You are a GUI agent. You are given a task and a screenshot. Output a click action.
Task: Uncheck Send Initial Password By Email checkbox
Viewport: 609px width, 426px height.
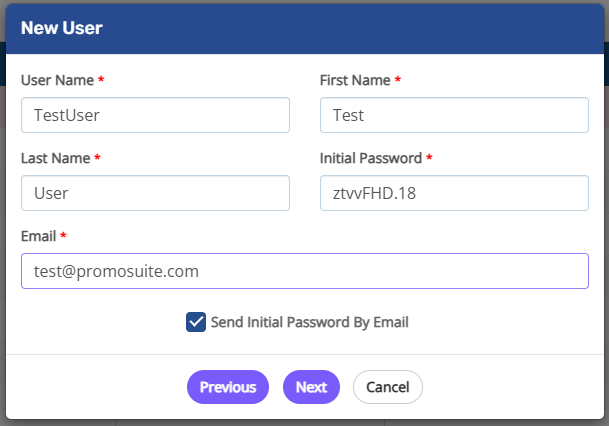pyautogui.click(x=196, y=322)
